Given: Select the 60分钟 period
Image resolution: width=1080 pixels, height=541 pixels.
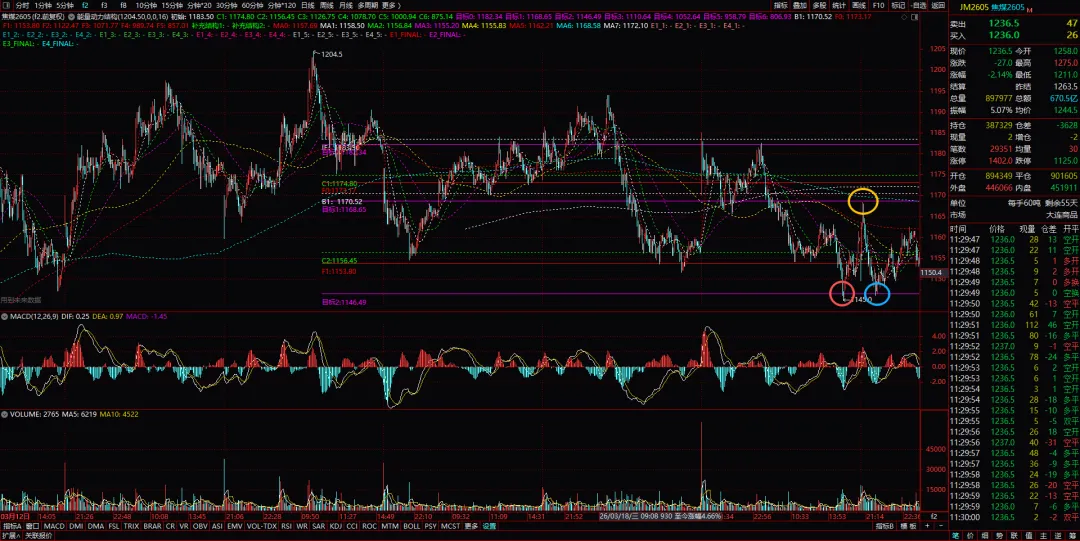Looking at the screenshot, I should click(253, 5).
